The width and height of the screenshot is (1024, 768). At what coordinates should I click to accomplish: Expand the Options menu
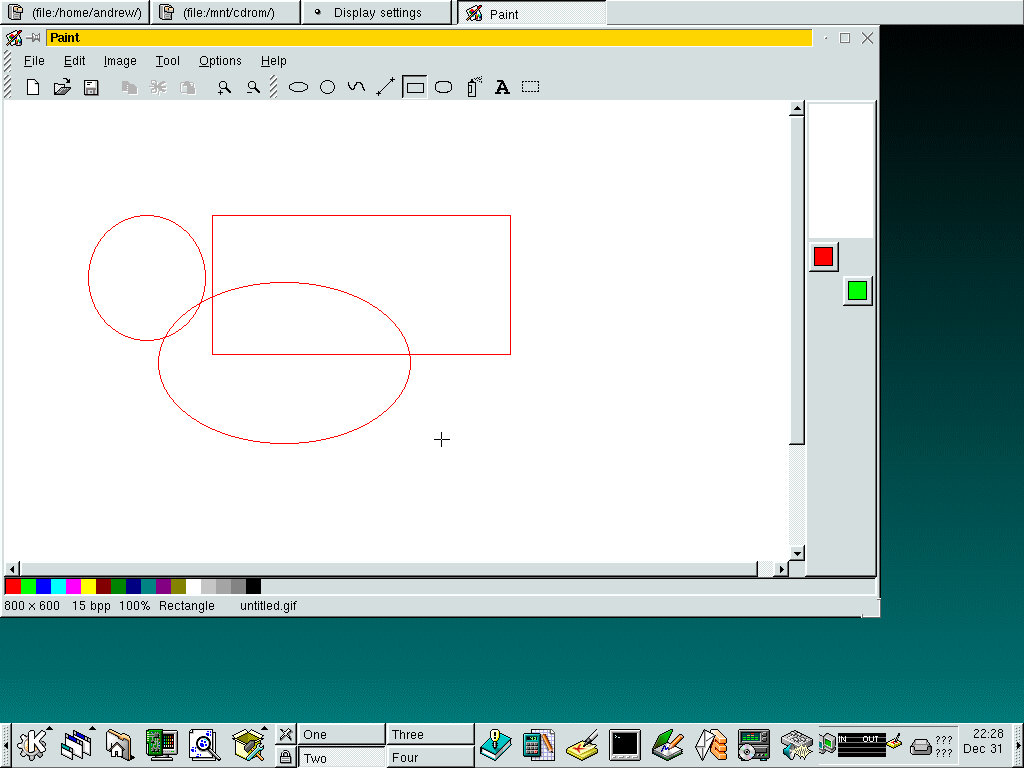pyautogui.click(x=220, y=61)
